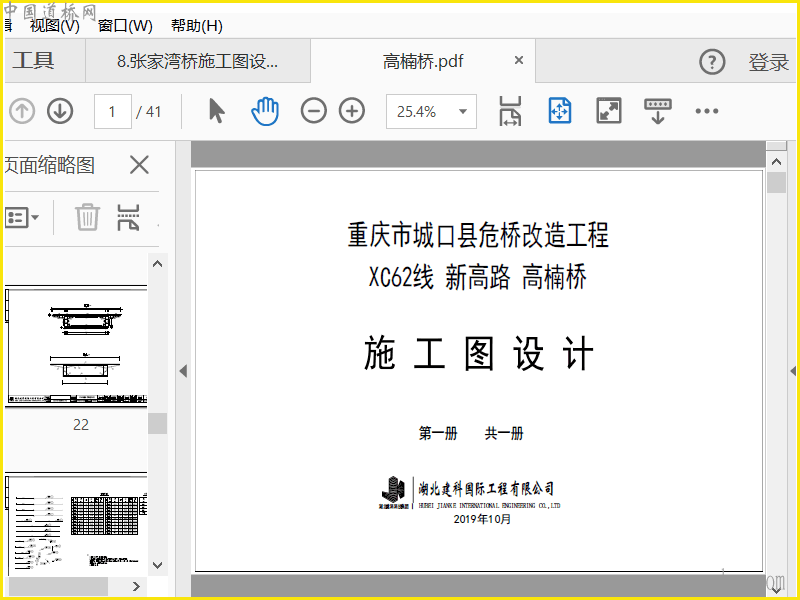Open the 25.4% zoom level dropdown

click(x=462, y=111)
